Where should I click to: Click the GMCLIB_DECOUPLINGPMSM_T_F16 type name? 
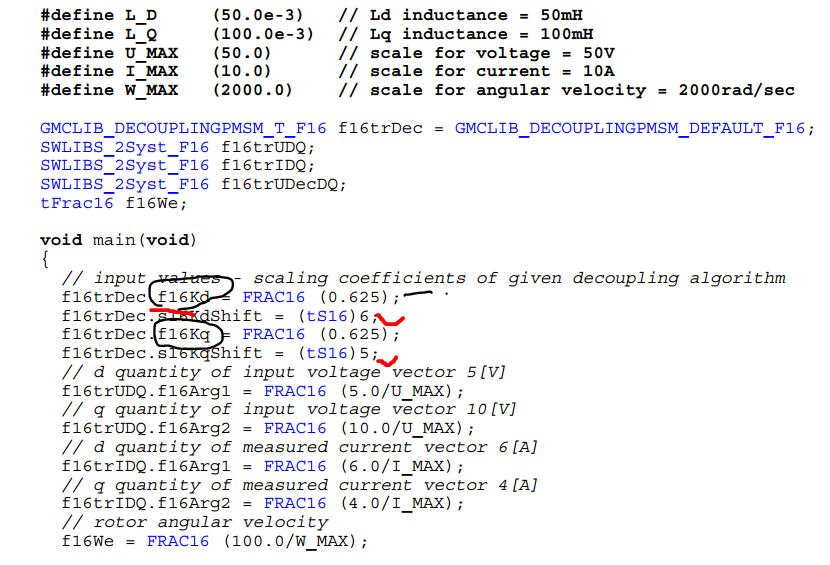(183, 129)
